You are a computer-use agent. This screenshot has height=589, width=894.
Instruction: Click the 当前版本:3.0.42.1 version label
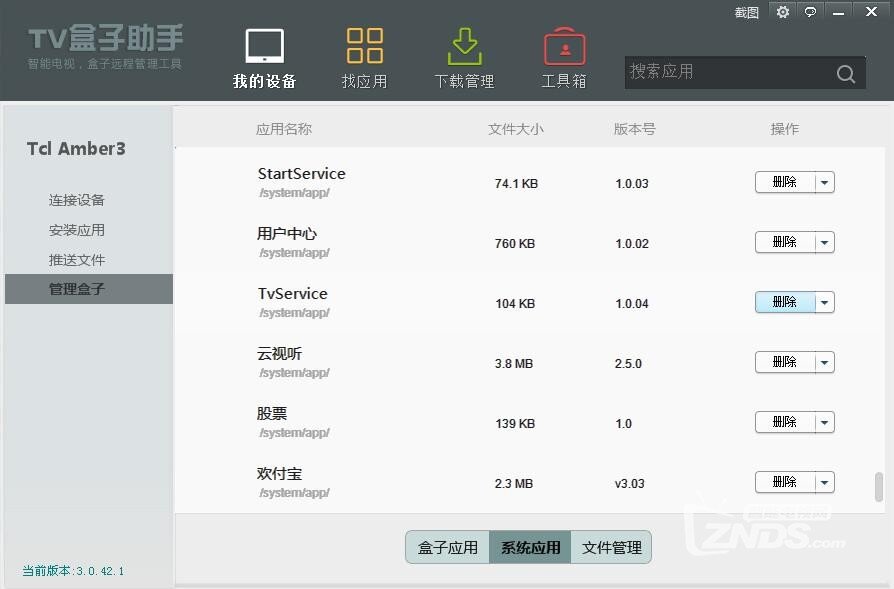point(73,571)
